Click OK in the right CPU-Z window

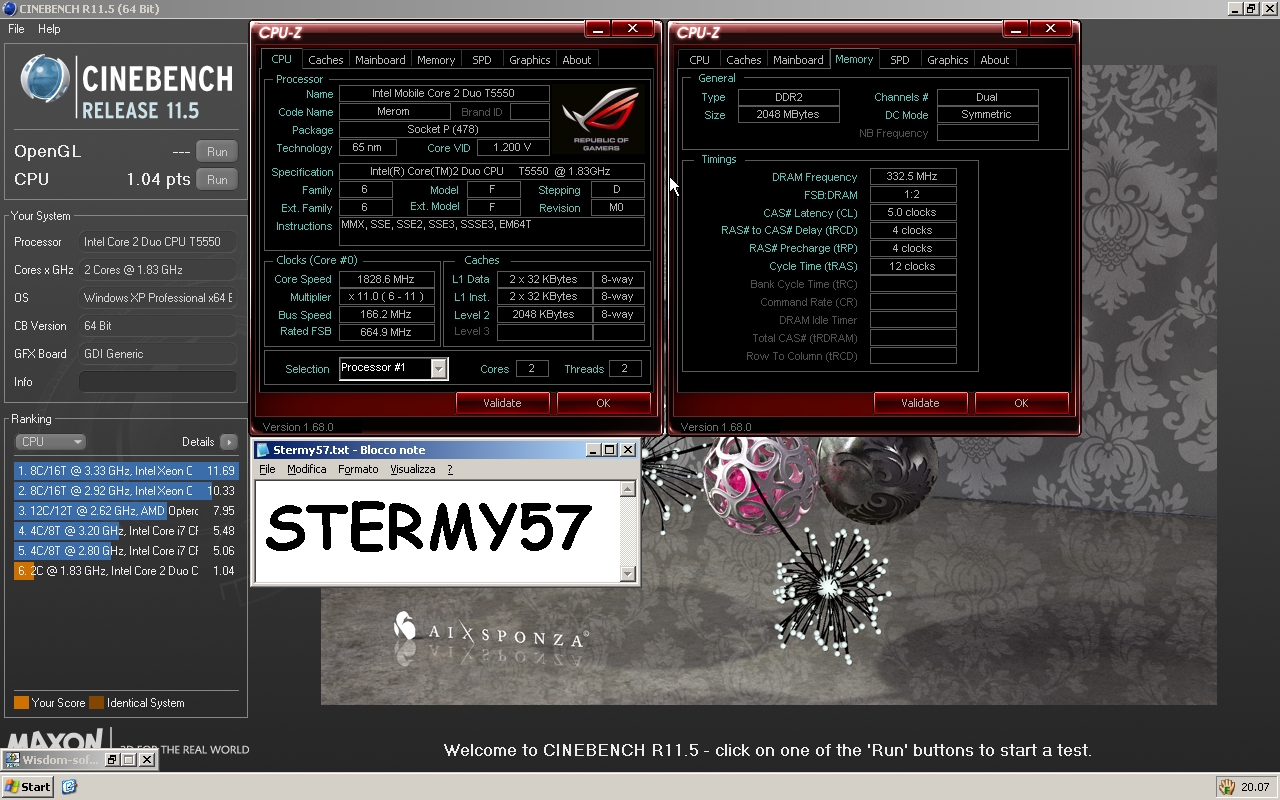[1021, 403]
